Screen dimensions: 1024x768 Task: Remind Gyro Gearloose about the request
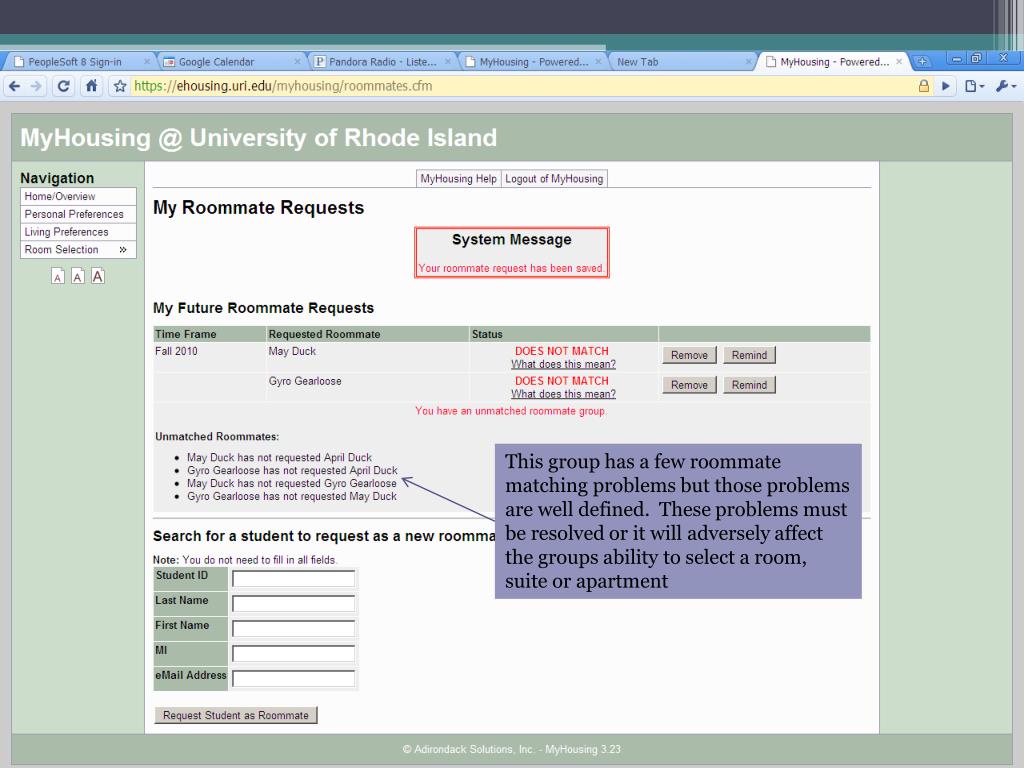pos(749,385)
